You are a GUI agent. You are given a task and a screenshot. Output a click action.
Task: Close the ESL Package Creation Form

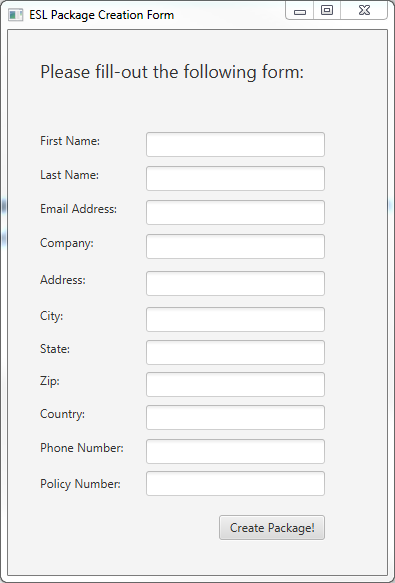pos(364,10)
